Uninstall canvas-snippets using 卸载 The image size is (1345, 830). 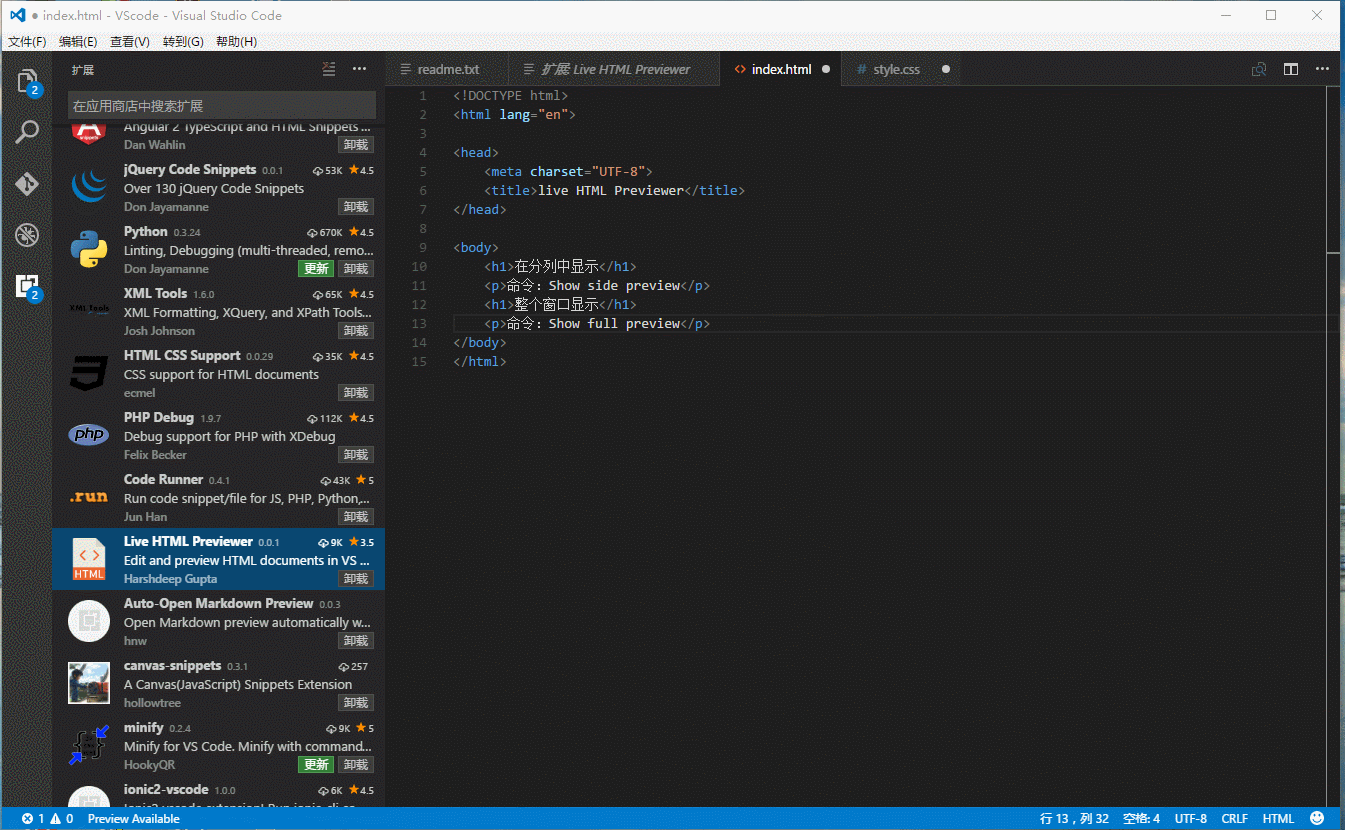[x=355, y=703]
